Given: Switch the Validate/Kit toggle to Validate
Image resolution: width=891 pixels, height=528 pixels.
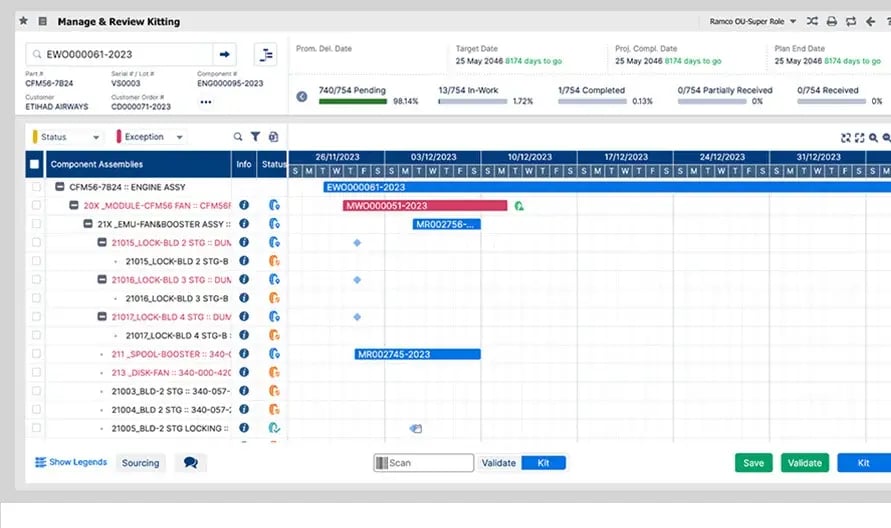Looking at the screenshot, I should [498, 463].
